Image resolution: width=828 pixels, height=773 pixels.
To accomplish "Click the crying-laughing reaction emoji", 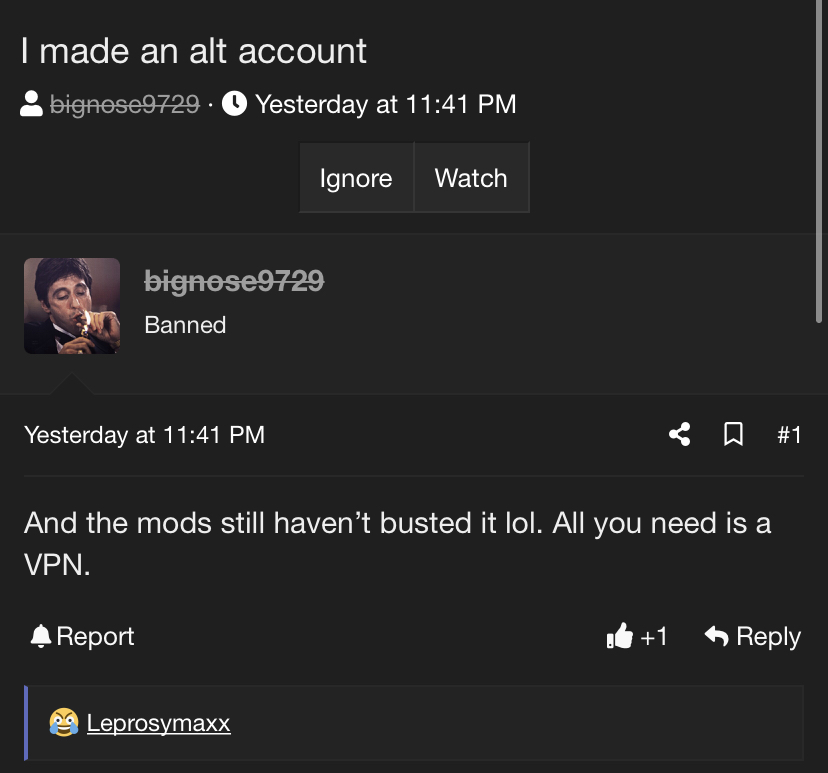I will pyautogui.click(x=64, y=722).
